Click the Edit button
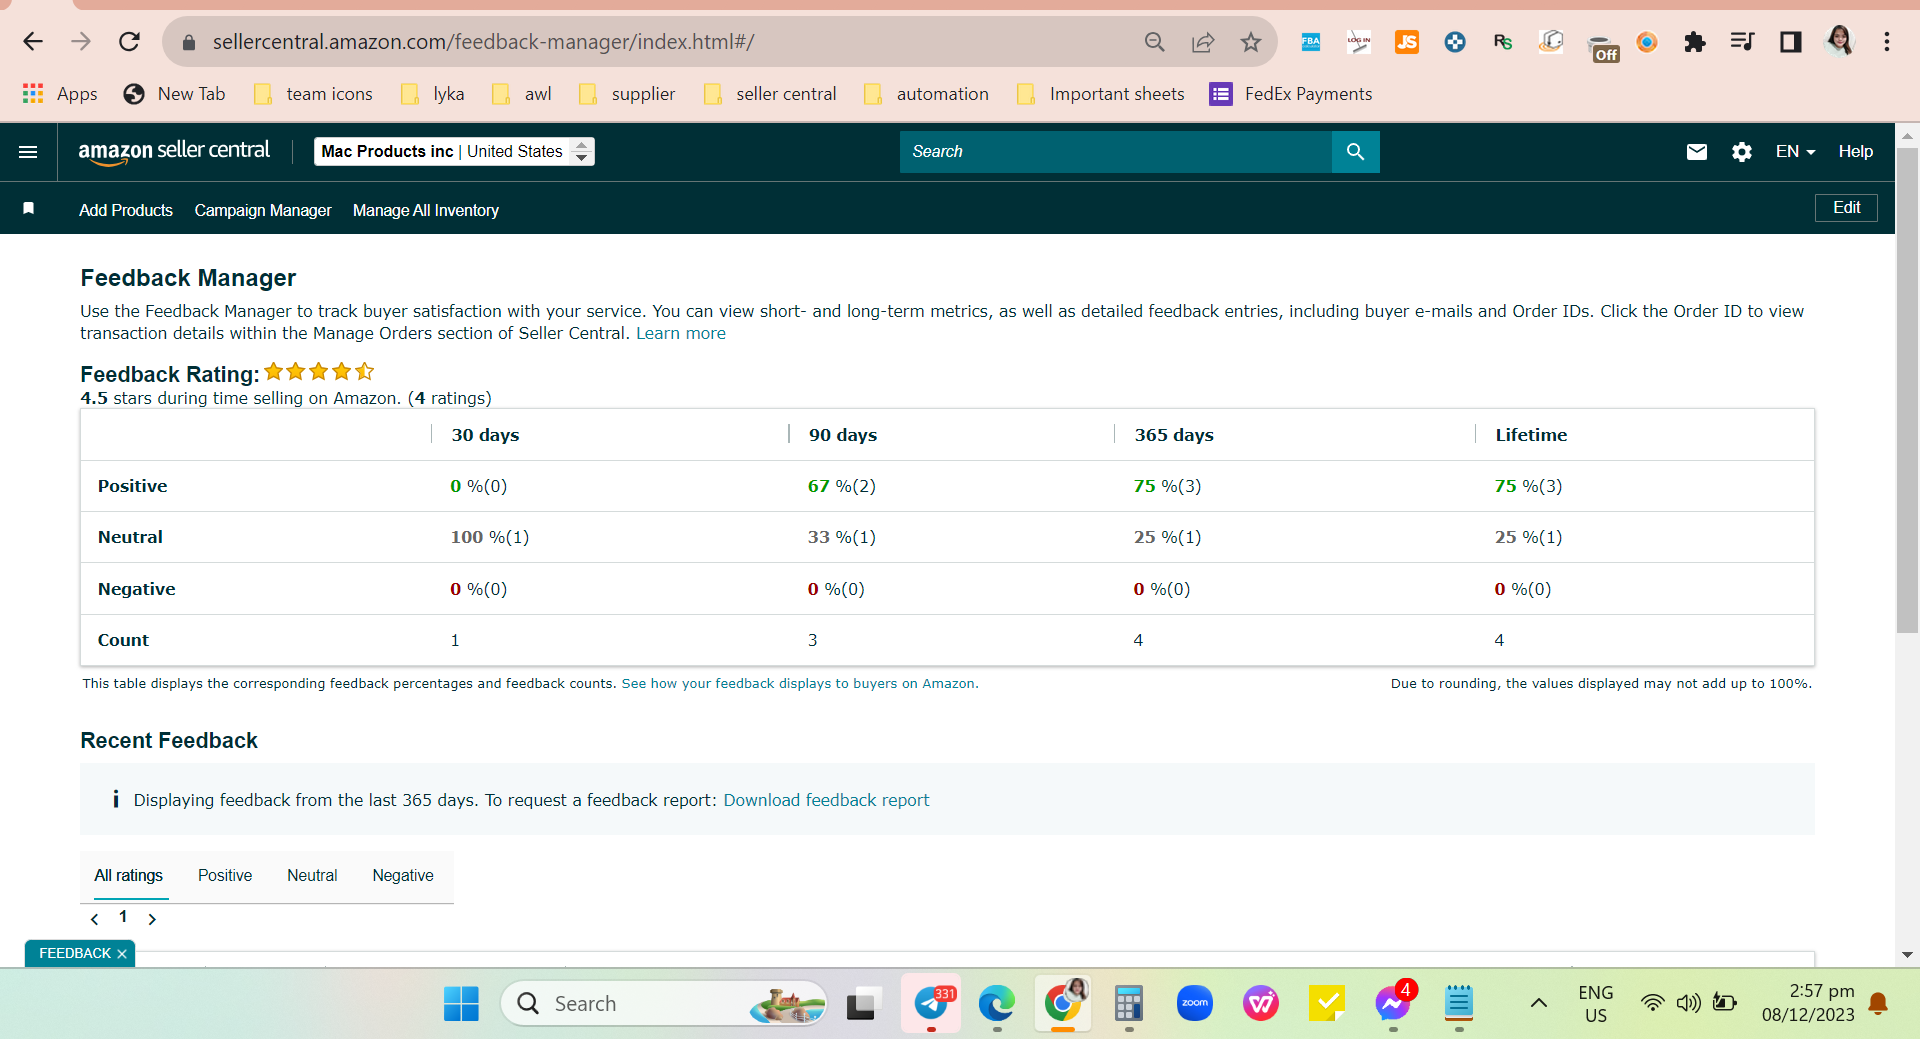This screenshot has width=1920, height=1039. pos(1846,207)
